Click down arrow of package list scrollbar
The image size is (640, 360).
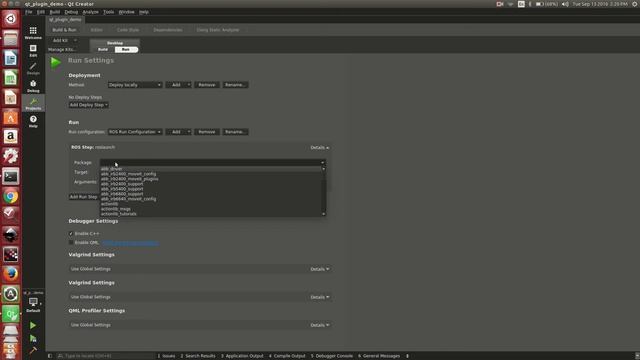click(x=324, y=214)
